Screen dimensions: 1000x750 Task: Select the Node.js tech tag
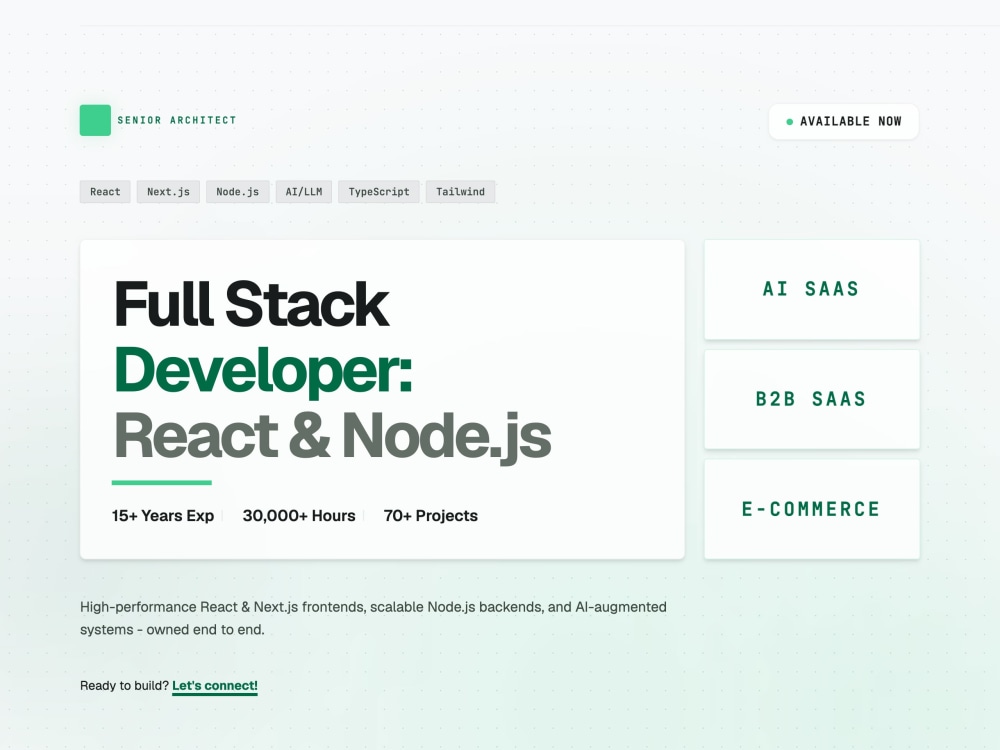pyautogui.click(x=237, y=191)
